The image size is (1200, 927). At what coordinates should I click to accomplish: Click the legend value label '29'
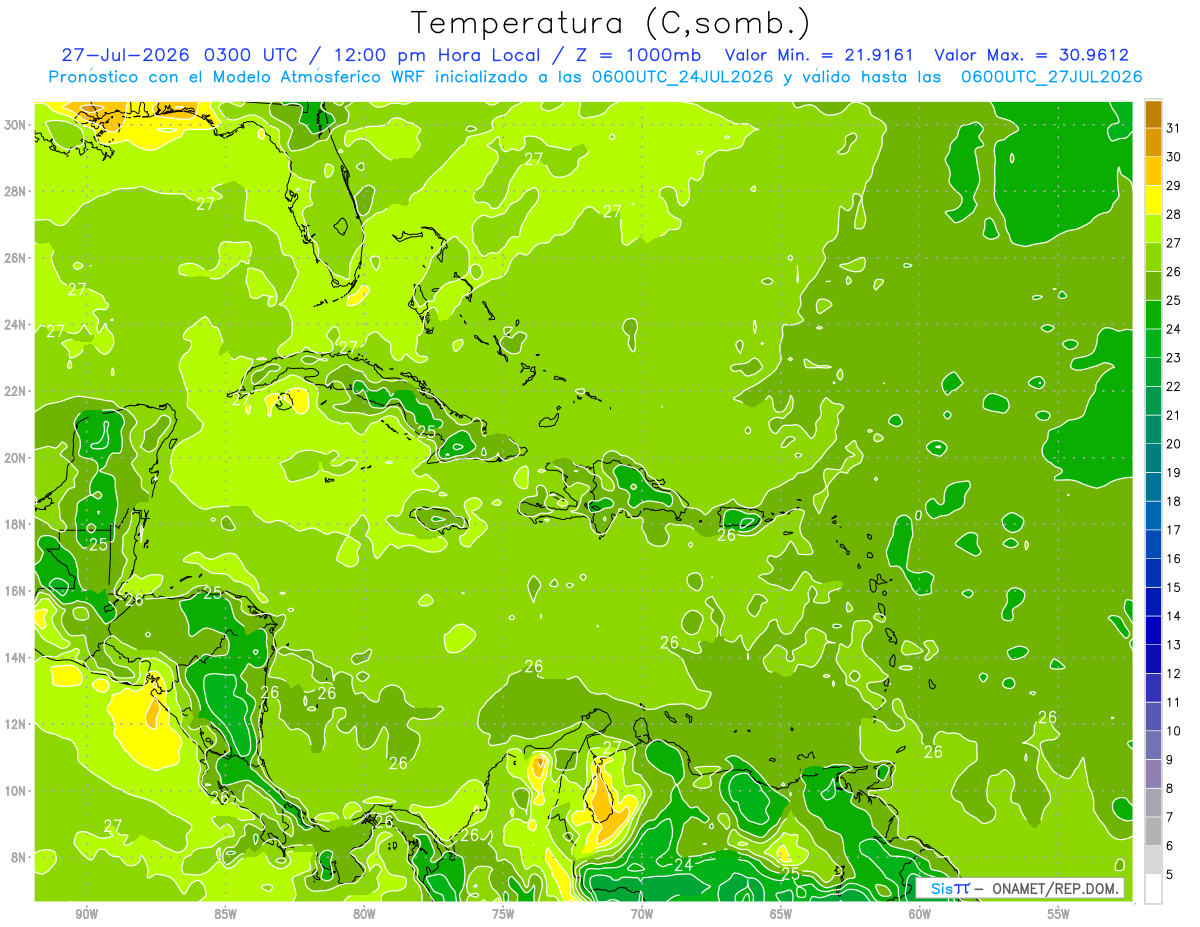click(x=1174, y=185)
